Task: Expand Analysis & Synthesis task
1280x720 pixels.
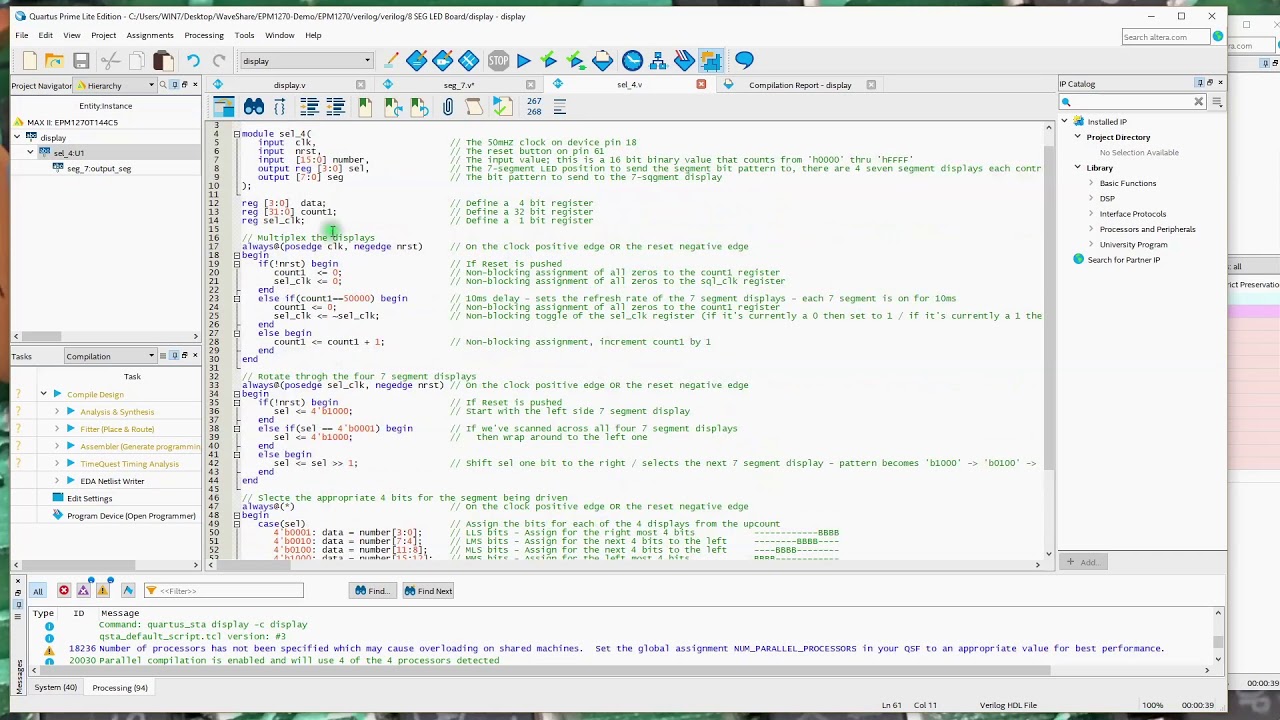Action: 57,412
